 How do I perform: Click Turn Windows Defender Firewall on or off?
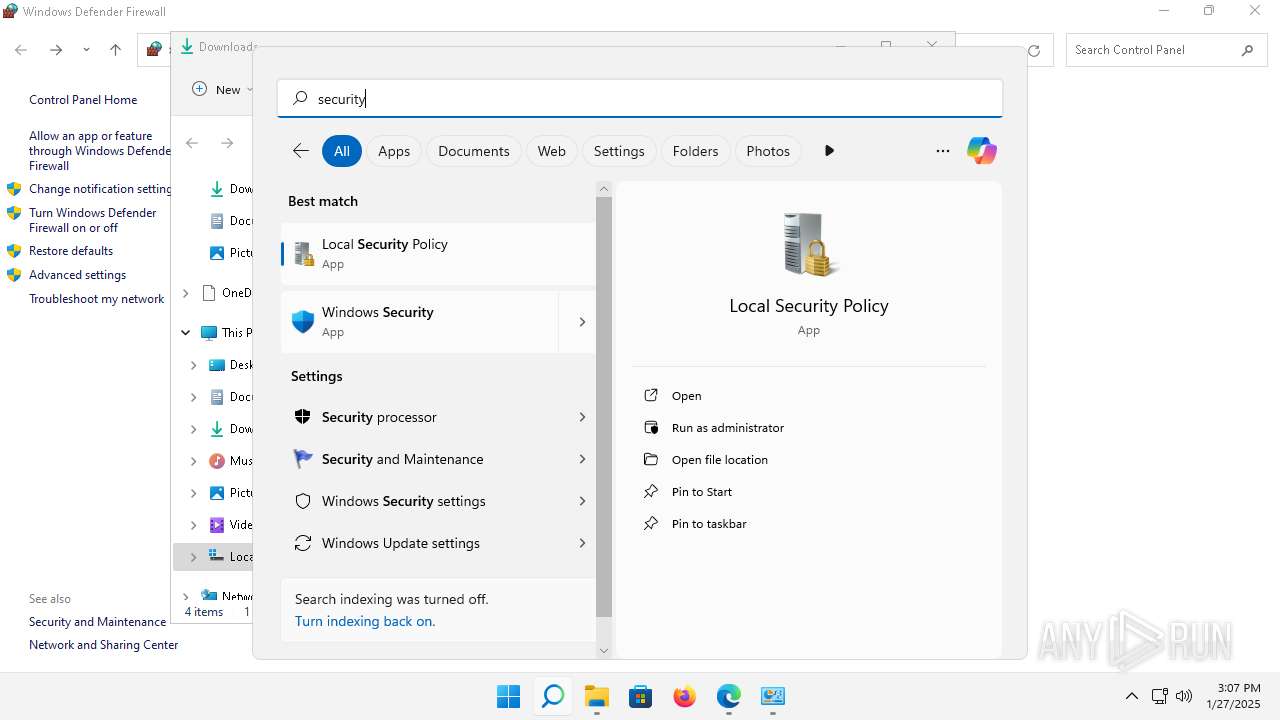pos(93,220)
